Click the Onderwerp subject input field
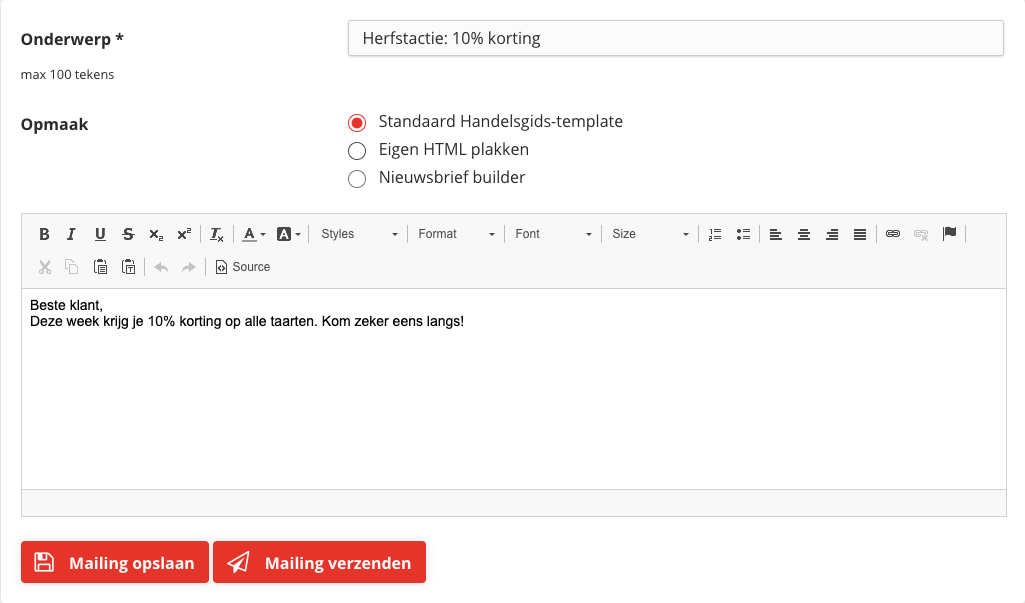The width and height of the screenshot is (1025, 603). pyautogui.click(x=675, y=38)
